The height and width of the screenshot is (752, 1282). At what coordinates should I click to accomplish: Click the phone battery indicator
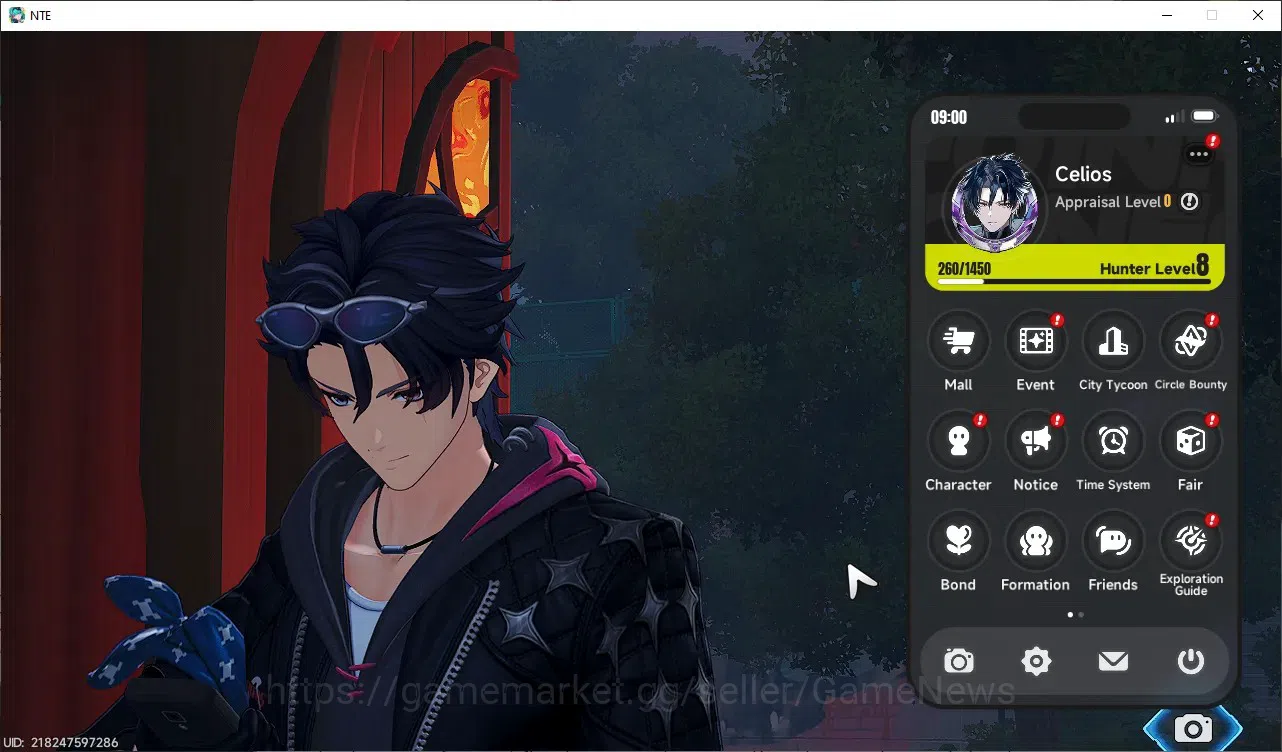click(1204, 116)
